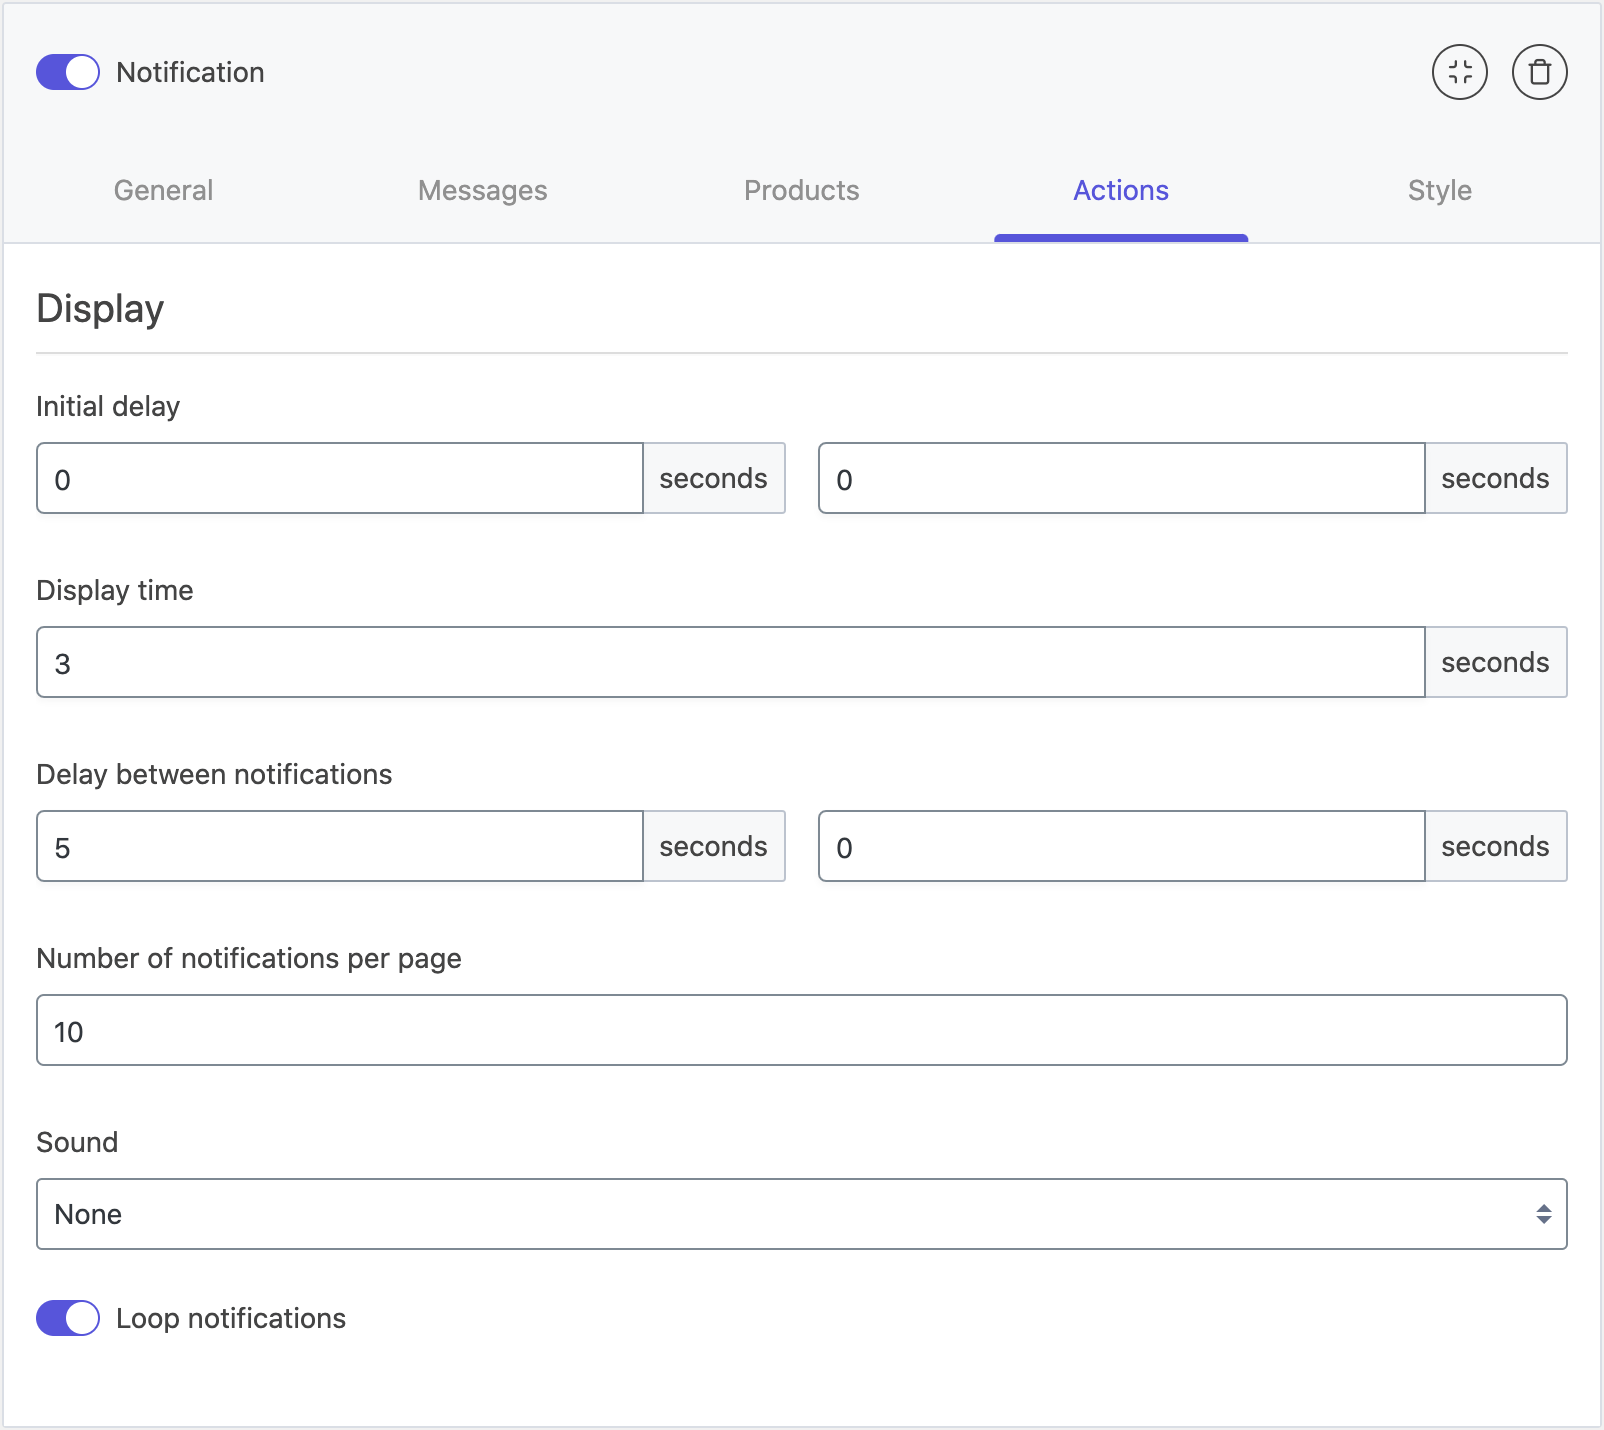The height and width of the screenshot is (1430, 1604).
Task: Click the Display section heading
Action: coord(100,309)
